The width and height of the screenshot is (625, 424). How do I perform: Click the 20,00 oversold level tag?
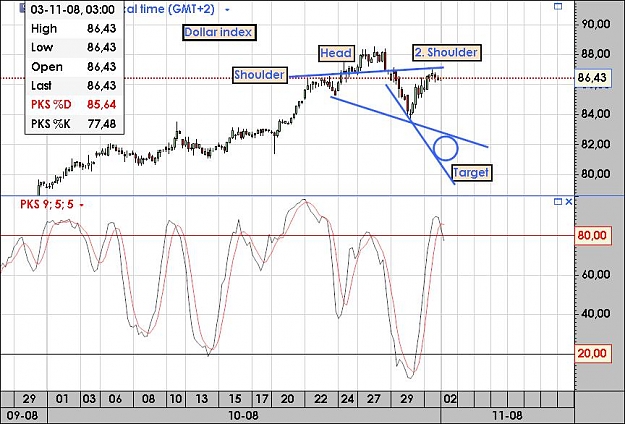[592, 353]
